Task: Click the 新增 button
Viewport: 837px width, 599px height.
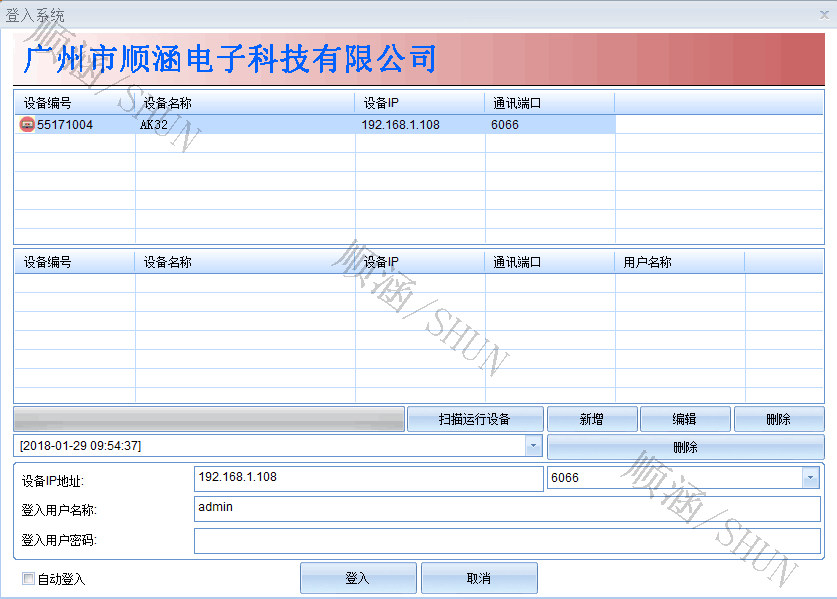Action: pyautogui.click(x=592, y=419)
